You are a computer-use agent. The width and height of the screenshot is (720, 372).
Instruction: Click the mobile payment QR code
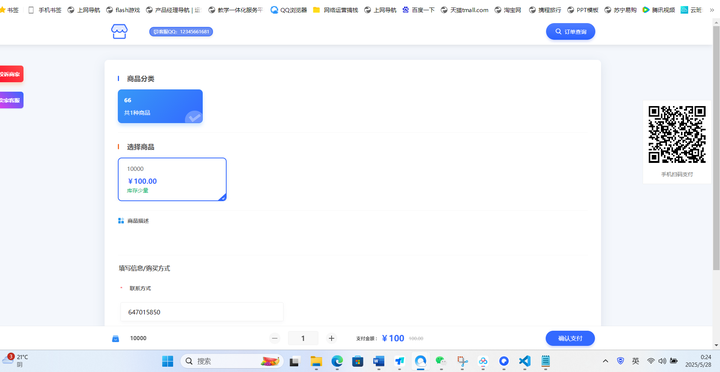pos(677,134)
